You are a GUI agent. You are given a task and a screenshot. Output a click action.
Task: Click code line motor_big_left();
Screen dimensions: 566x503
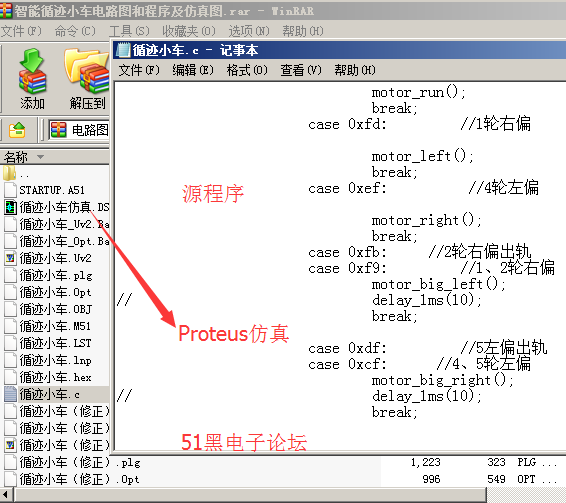(439, 284)
